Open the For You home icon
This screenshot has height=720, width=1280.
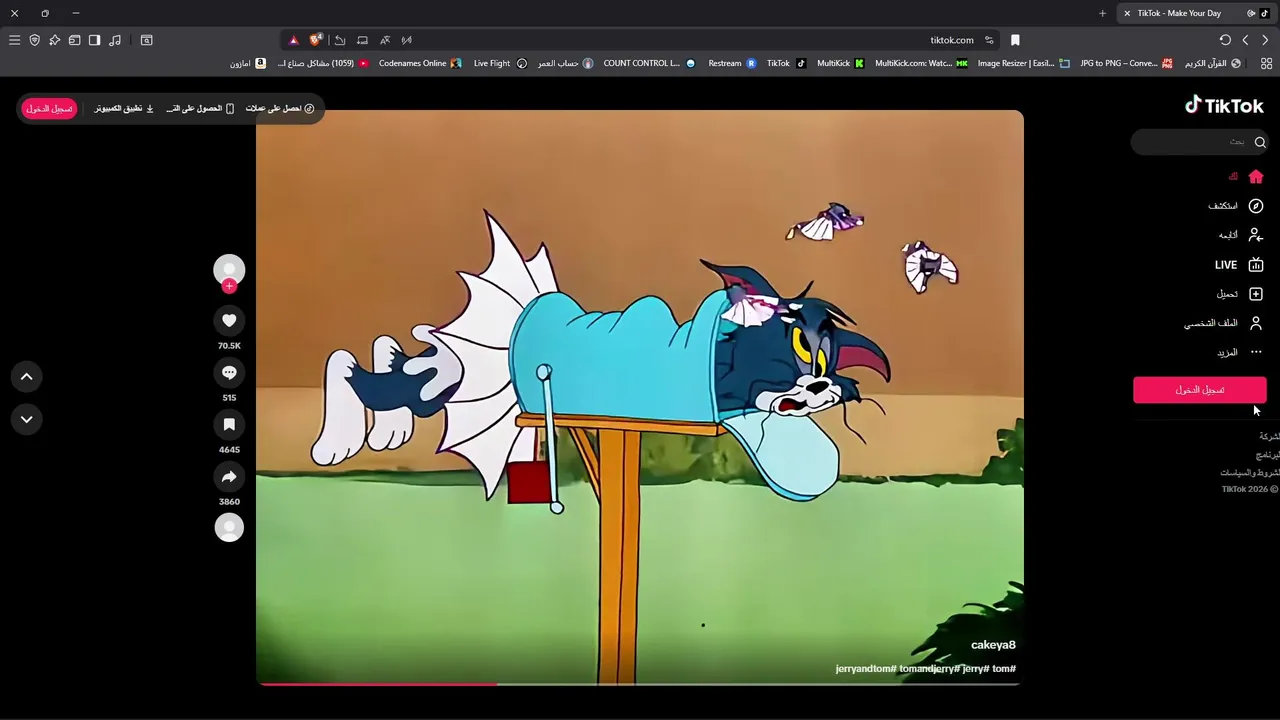click(x=1256, y=176)
